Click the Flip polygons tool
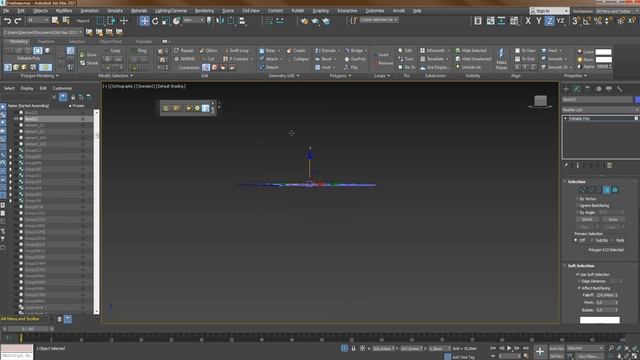Image resolution: width=640 pixels, height=360 pixels. [351, 67]
